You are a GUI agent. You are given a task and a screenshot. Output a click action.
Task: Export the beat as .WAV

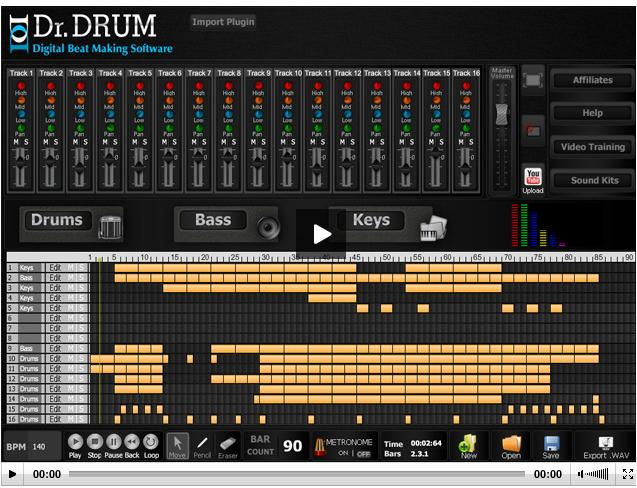click(606, 447)
